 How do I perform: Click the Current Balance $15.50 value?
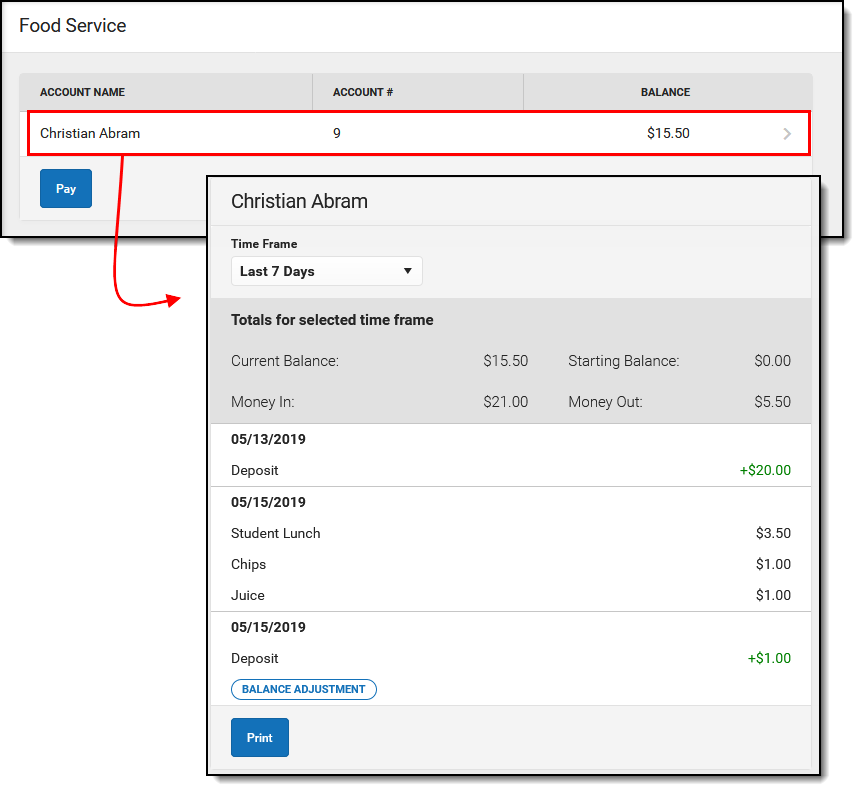(505, 361)
